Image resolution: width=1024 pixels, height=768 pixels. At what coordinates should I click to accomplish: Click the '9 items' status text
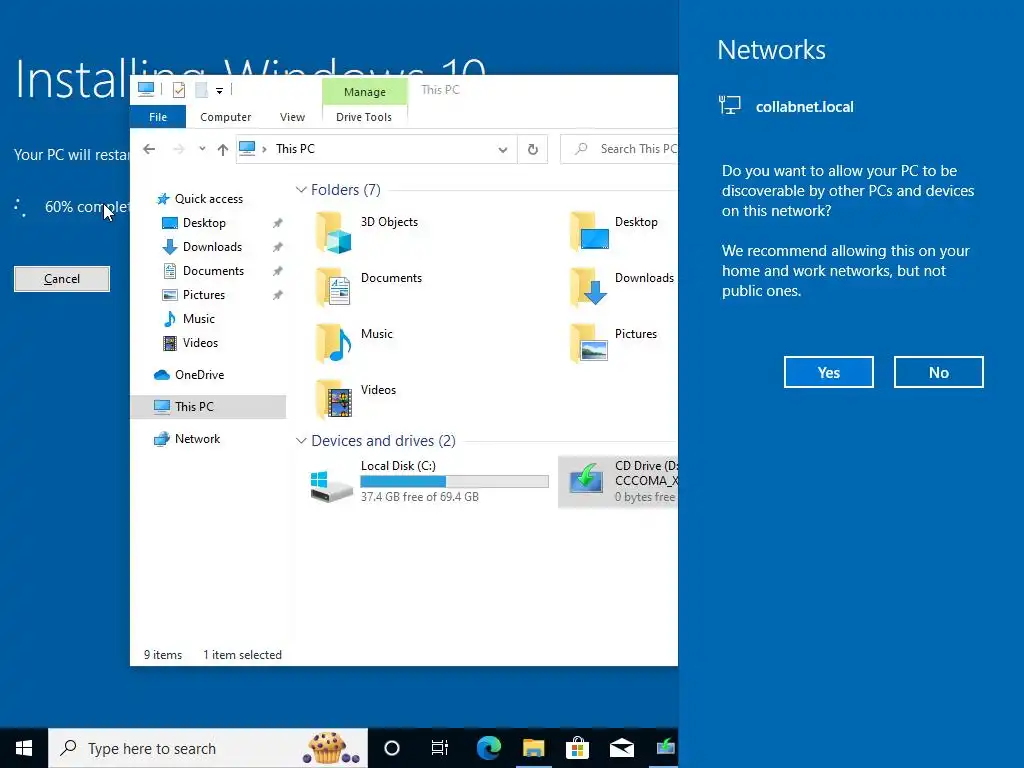pyautogui.click(x=163, y=655)
